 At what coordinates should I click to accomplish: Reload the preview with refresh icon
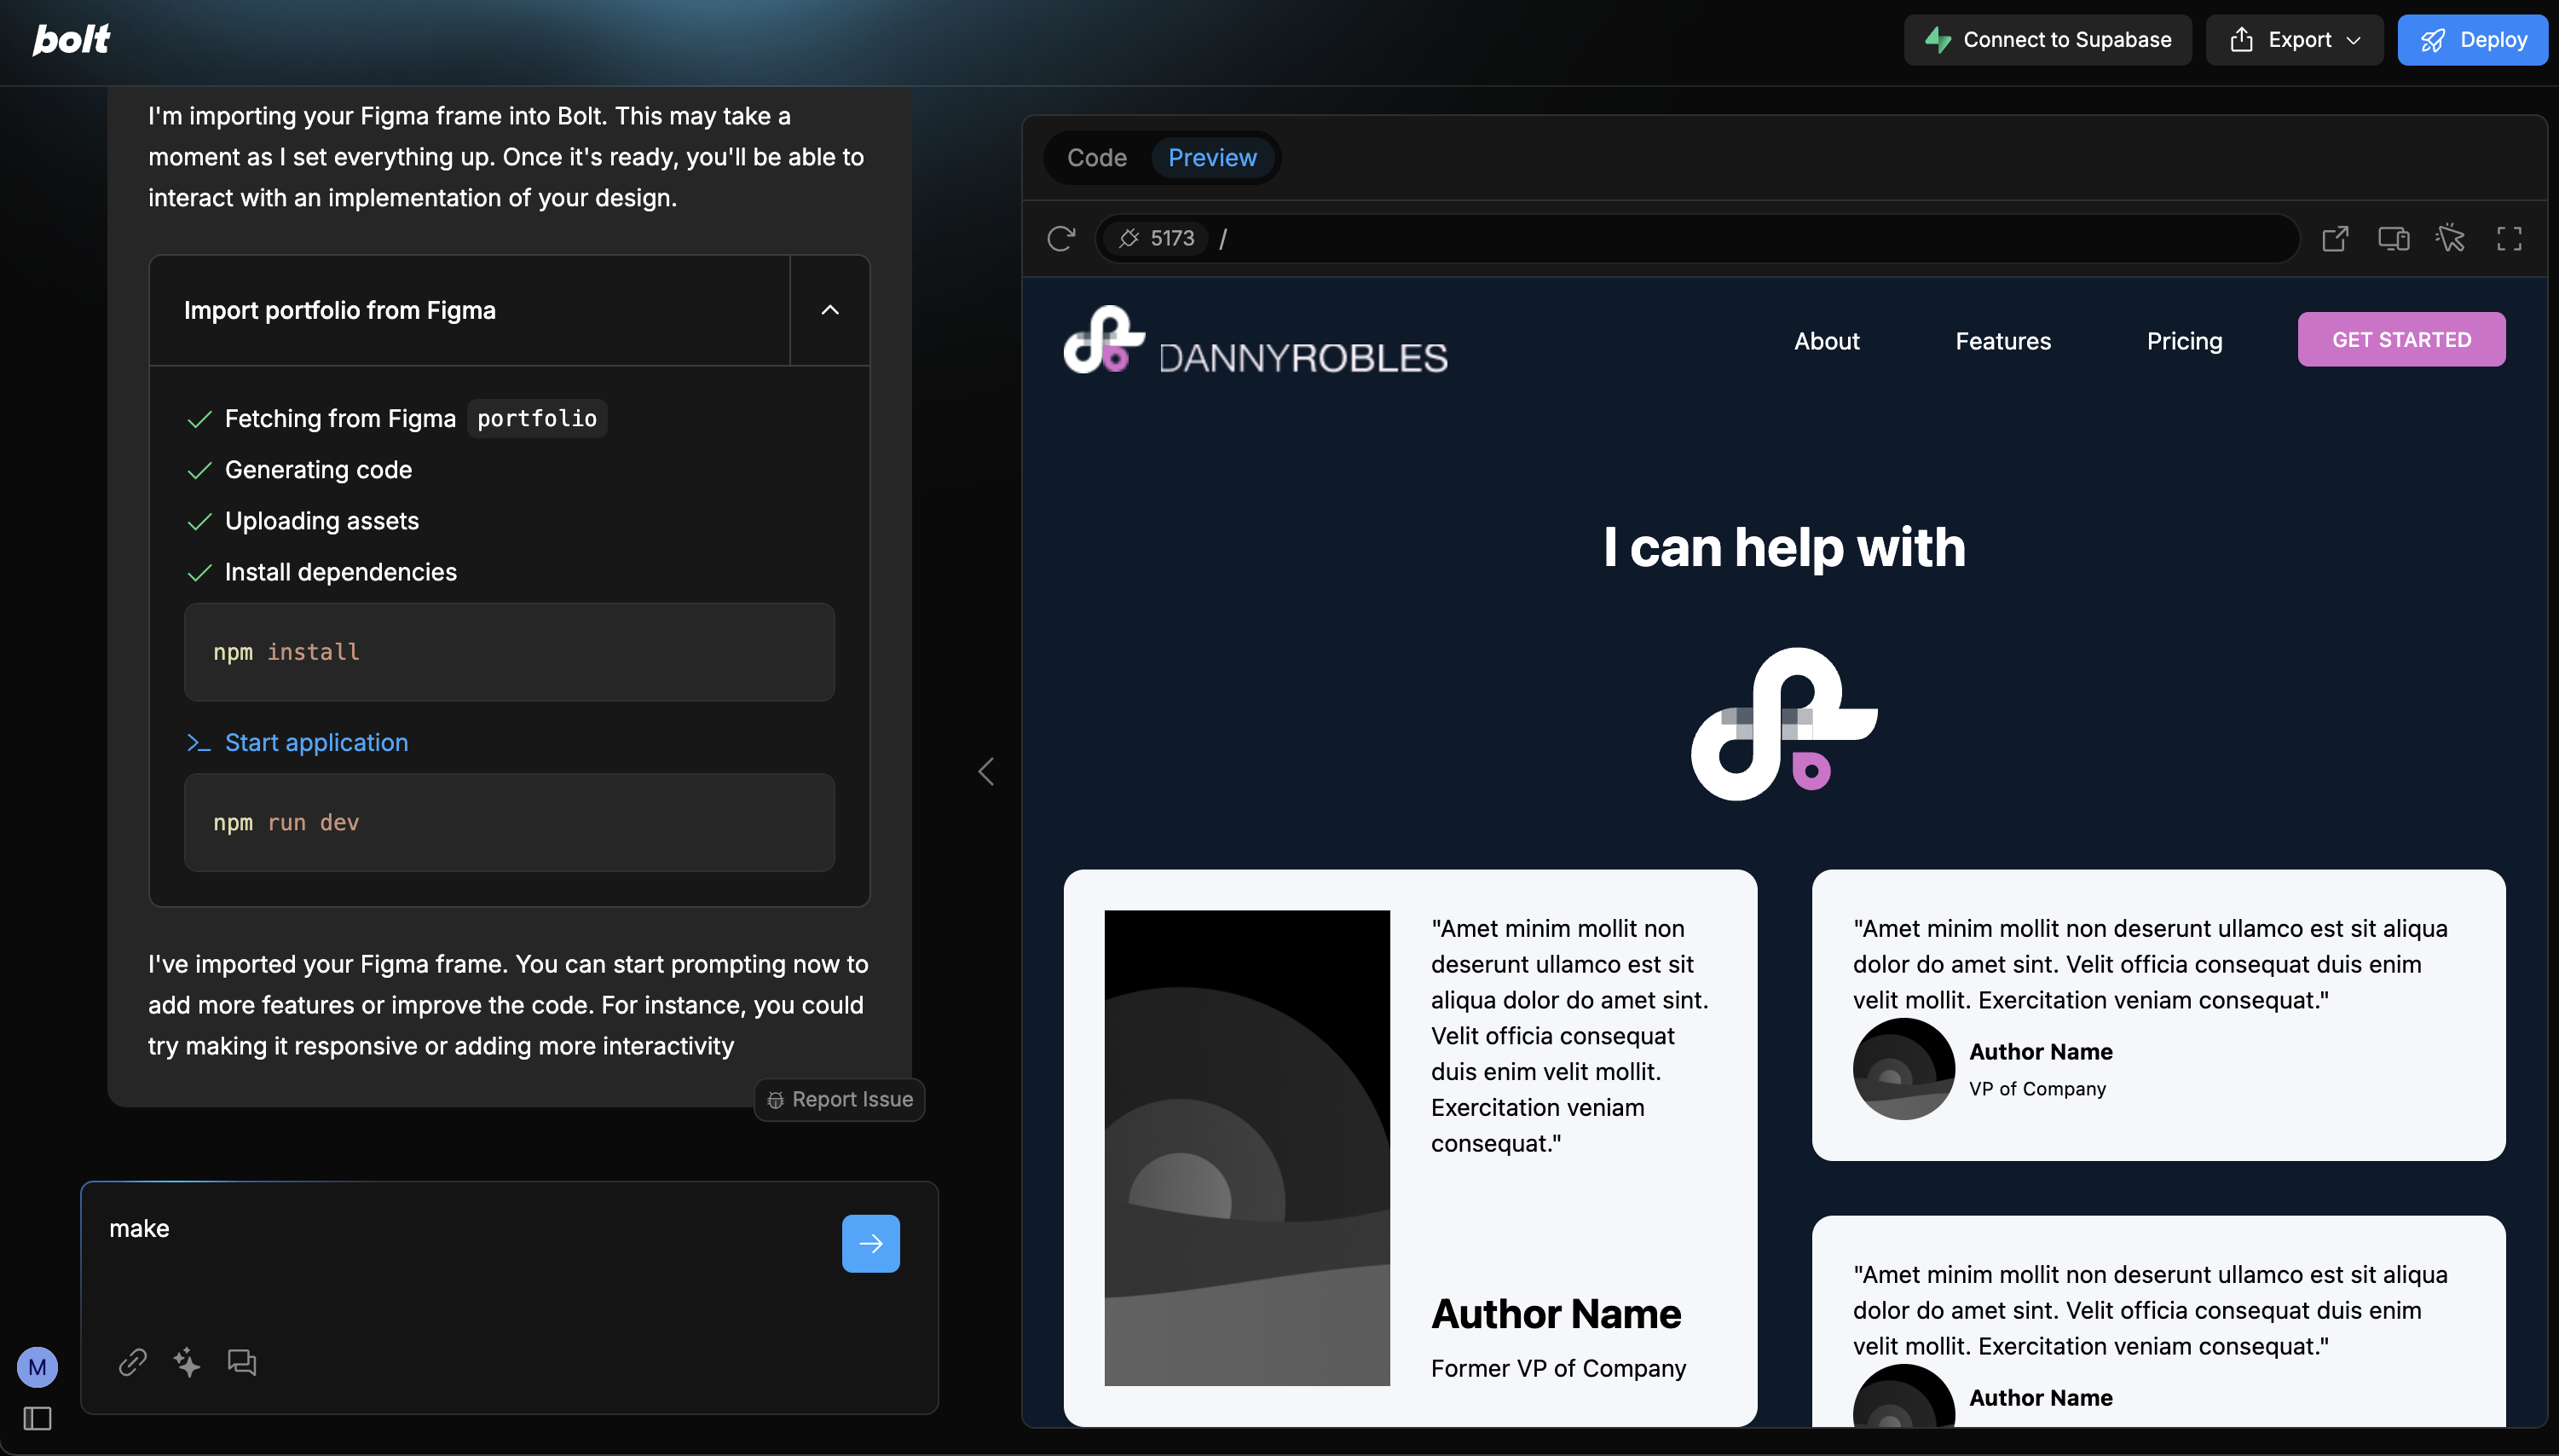pos(1061,238)
